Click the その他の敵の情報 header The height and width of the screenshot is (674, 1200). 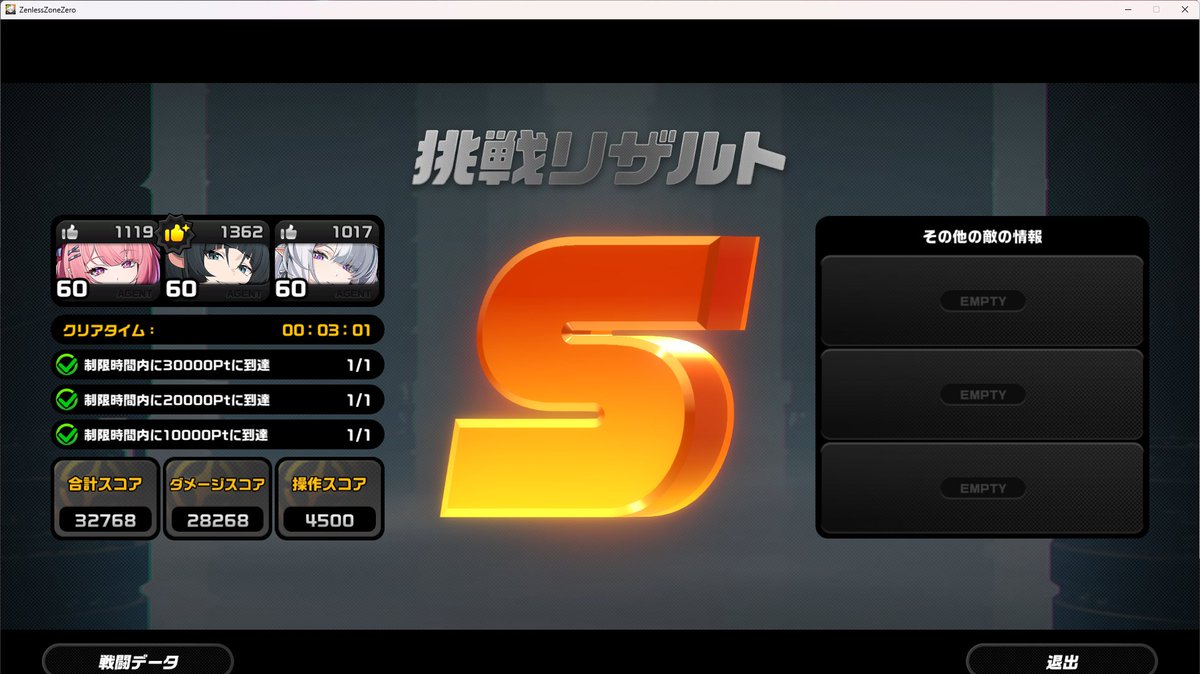983,237
